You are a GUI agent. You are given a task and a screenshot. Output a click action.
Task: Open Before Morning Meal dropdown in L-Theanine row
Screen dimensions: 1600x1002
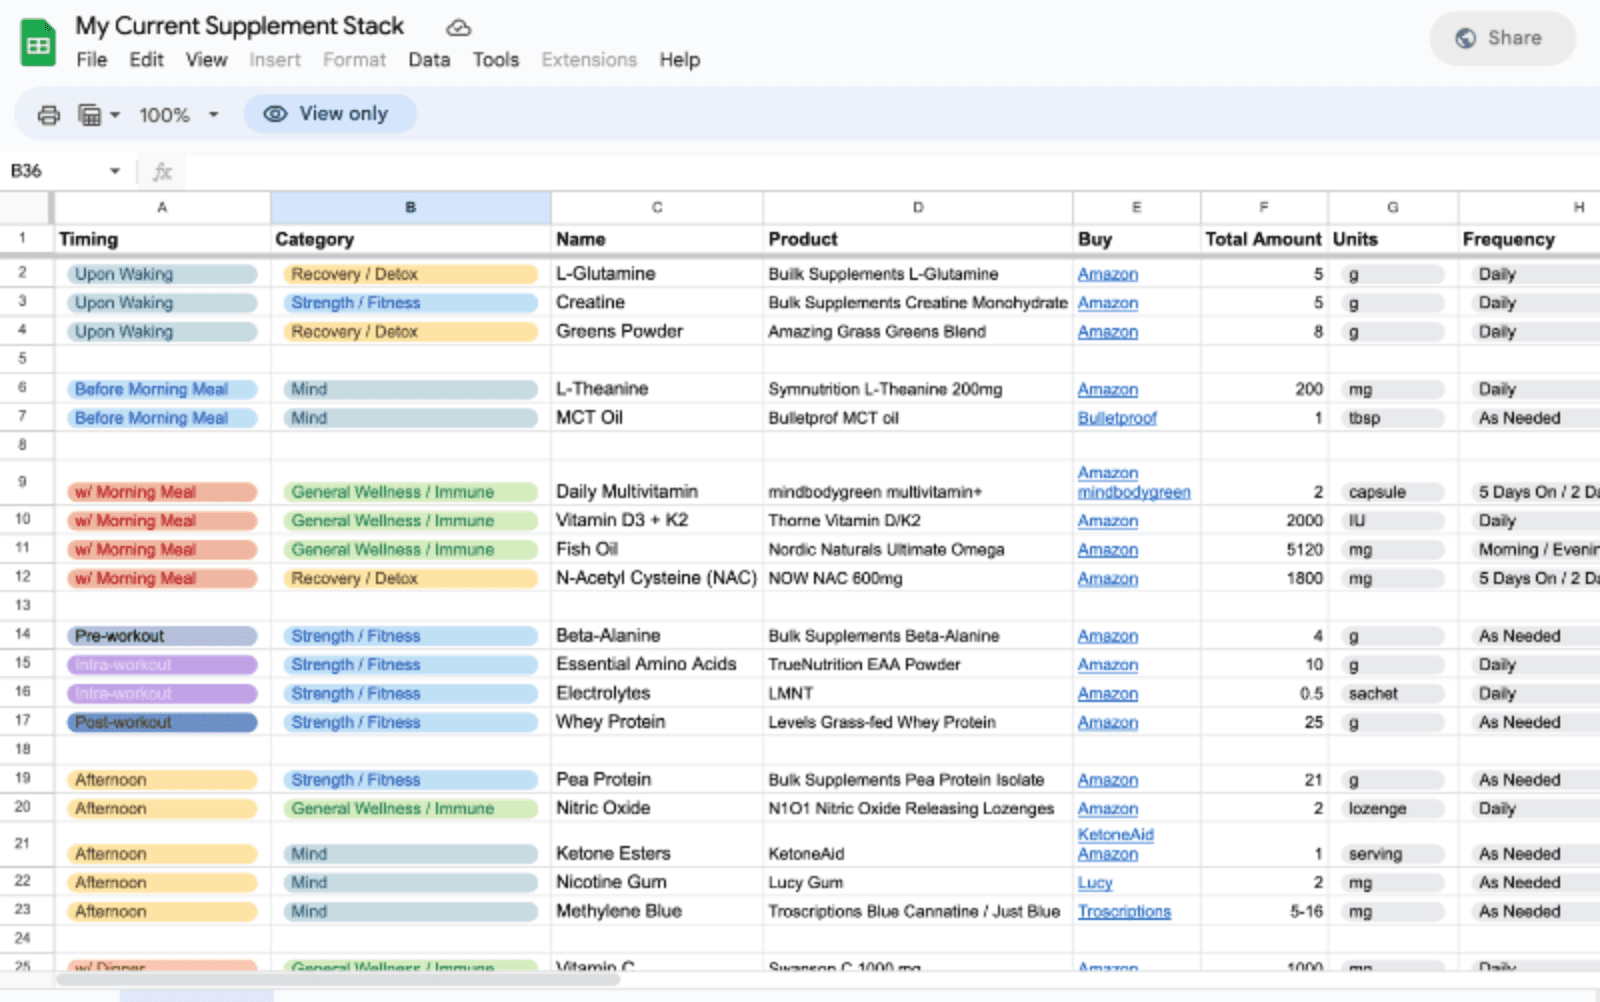[162, 389]
